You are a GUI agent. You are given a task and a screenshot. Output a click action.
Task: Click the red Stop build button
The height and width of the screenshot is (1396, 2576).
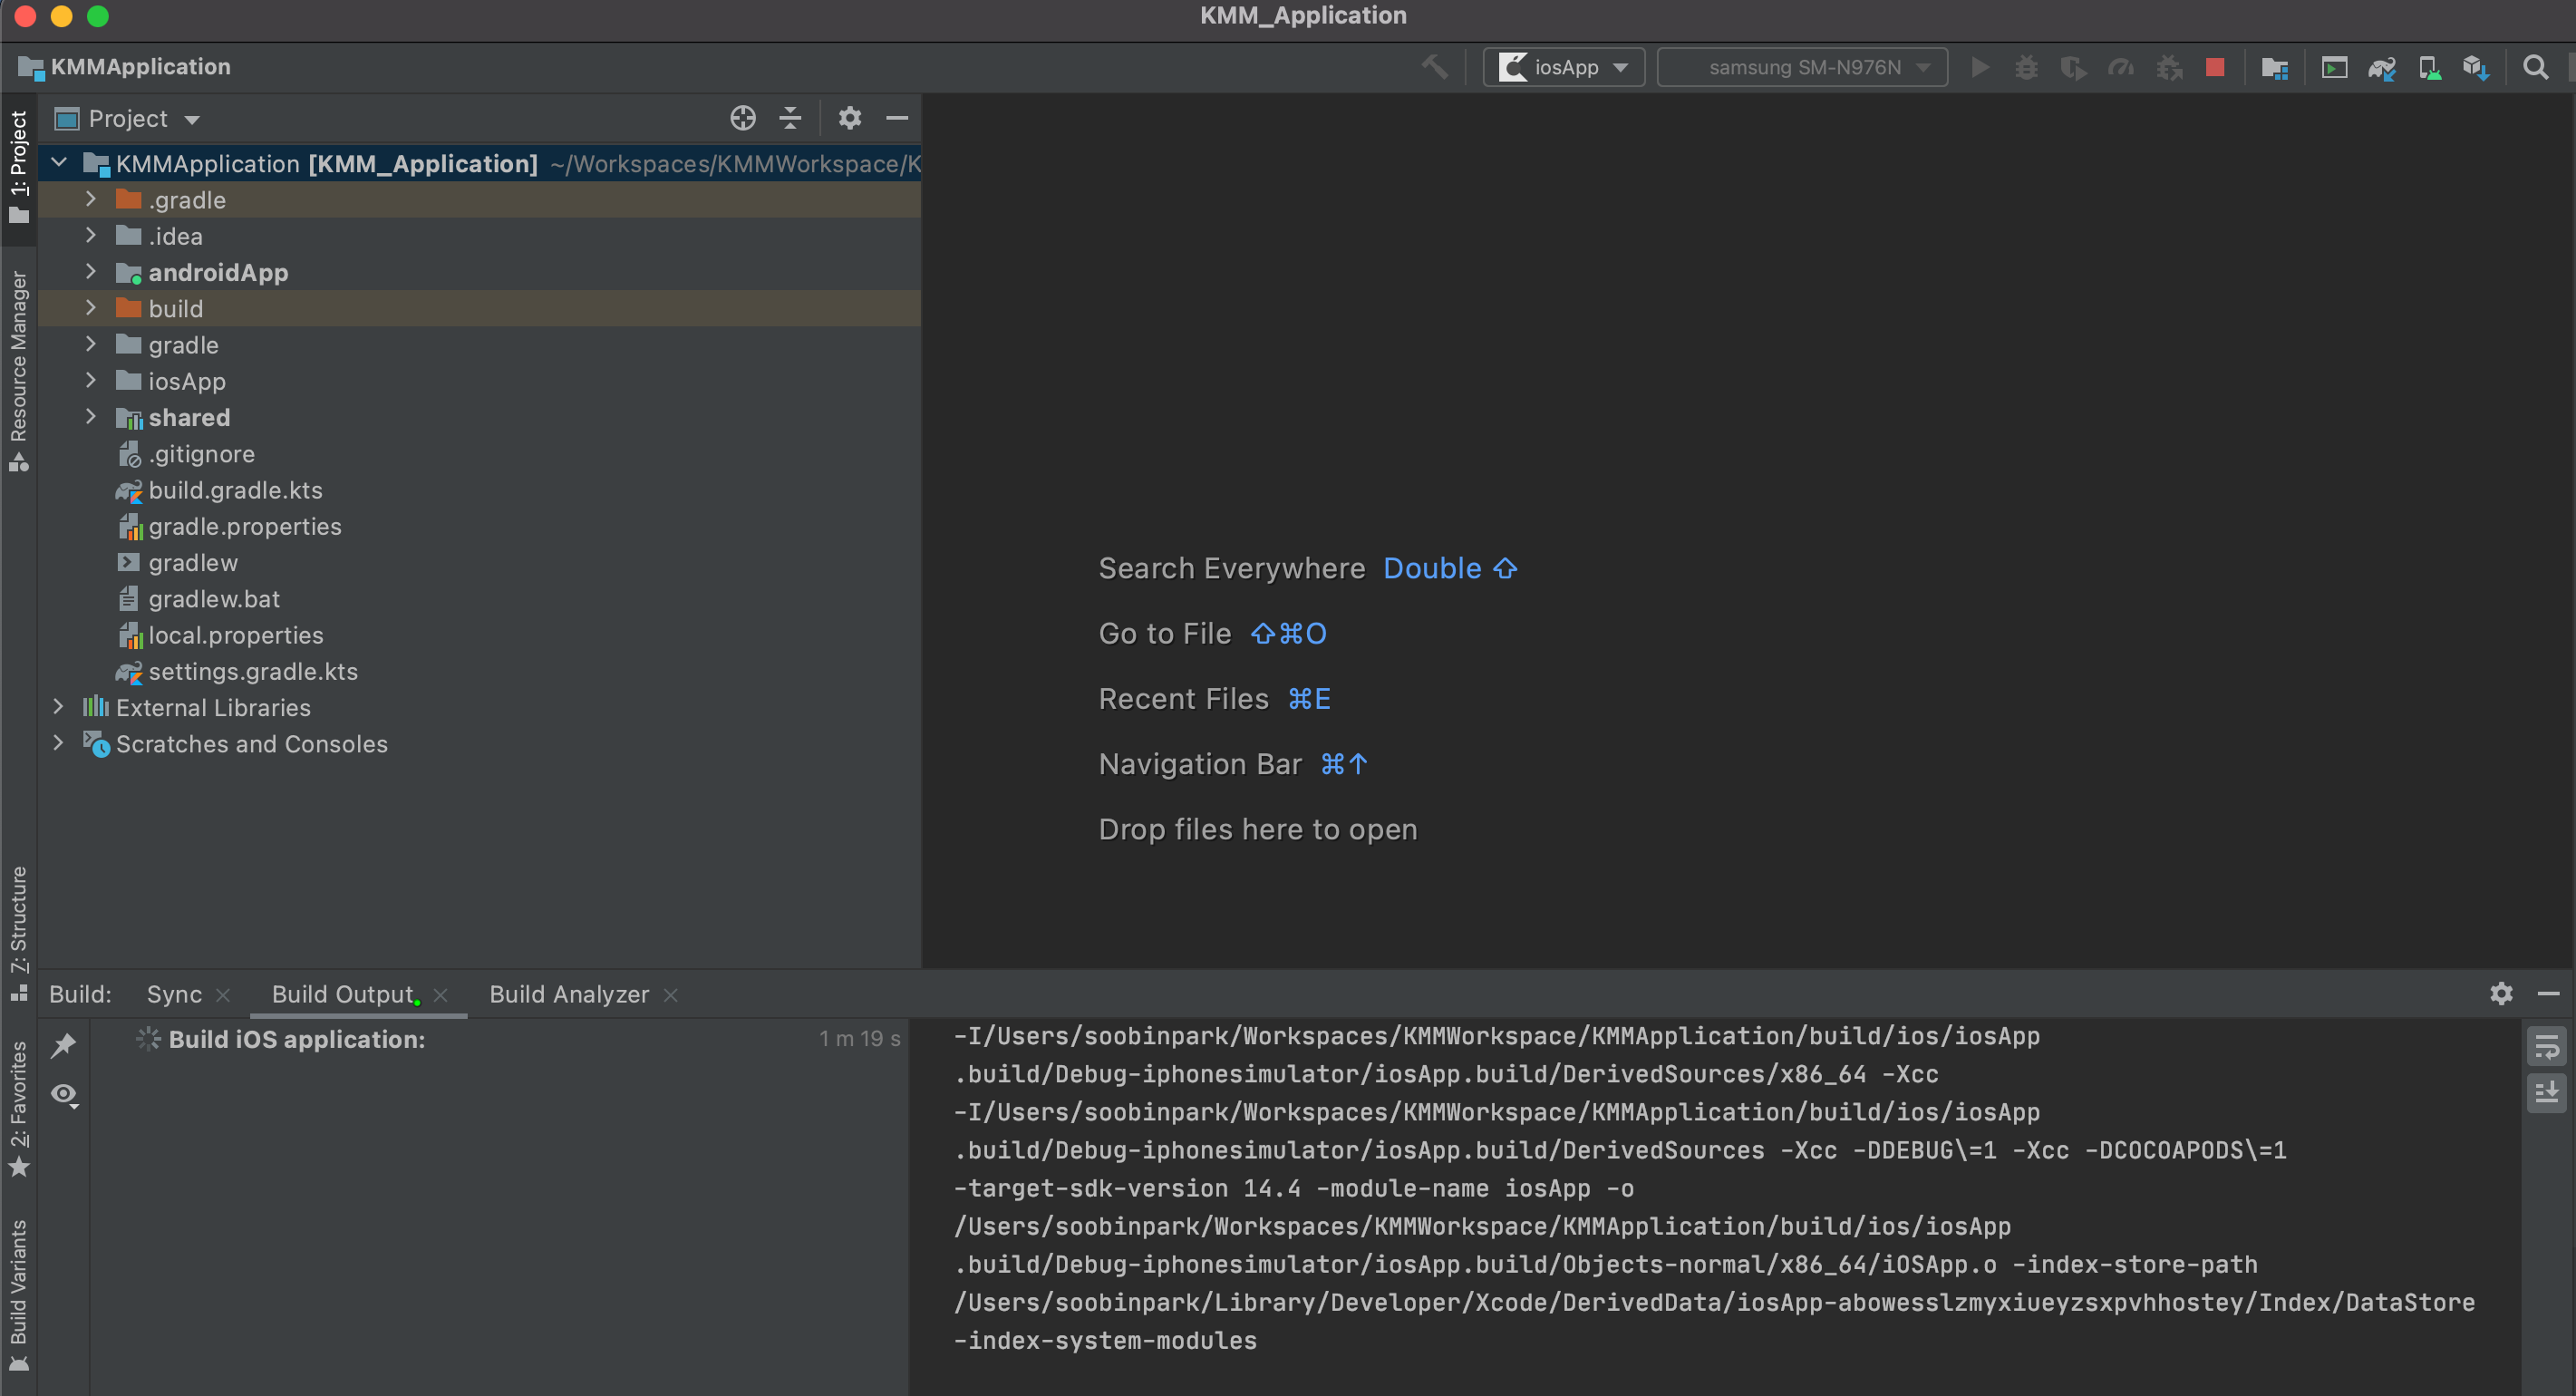click(x=2214, y=67)
